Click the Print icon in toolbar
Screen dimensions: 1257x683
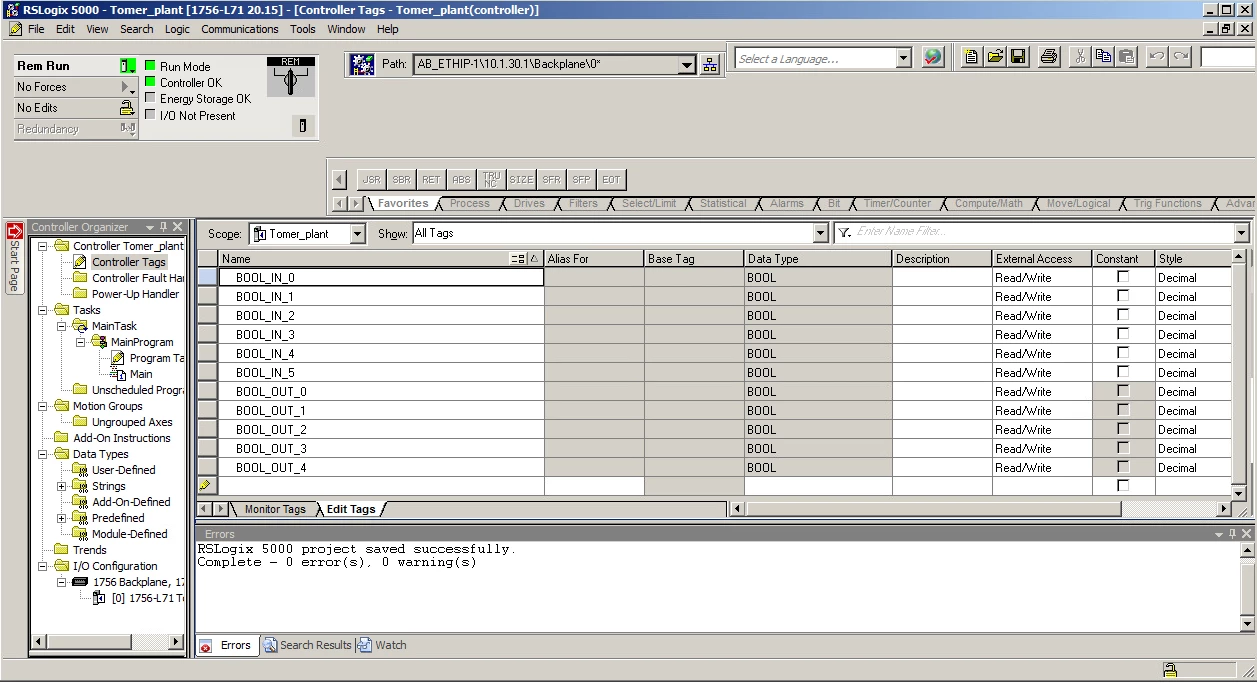point(1048,57)
